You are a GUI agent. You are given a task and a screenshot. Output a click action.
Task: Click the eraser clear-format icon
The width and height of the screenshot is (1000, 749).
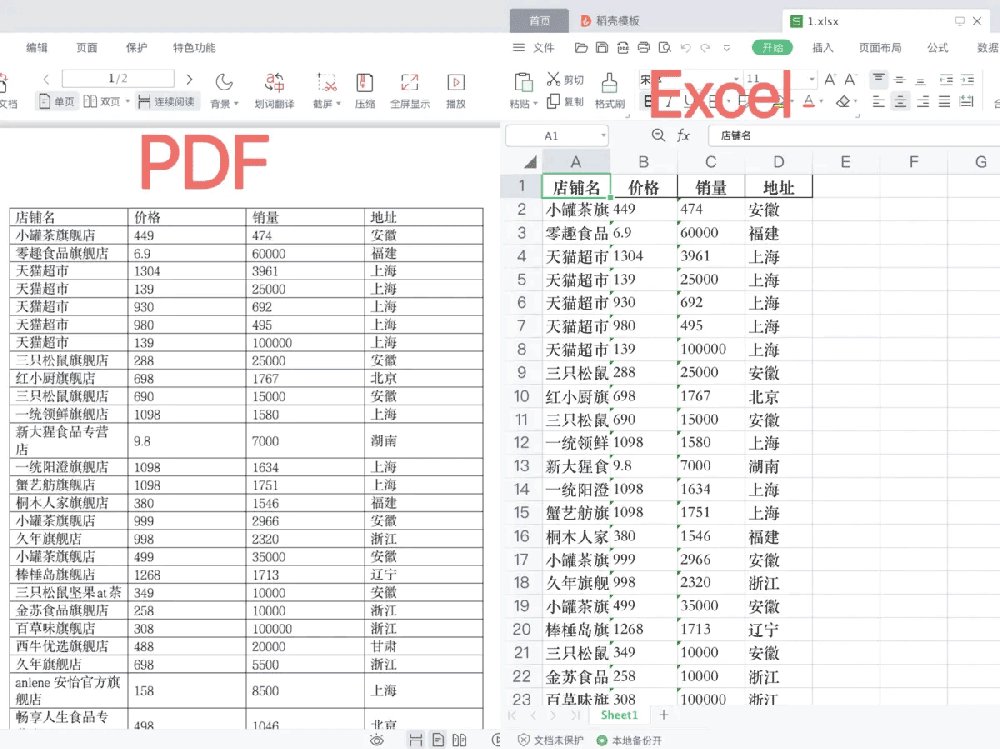(x=844, y=101)
